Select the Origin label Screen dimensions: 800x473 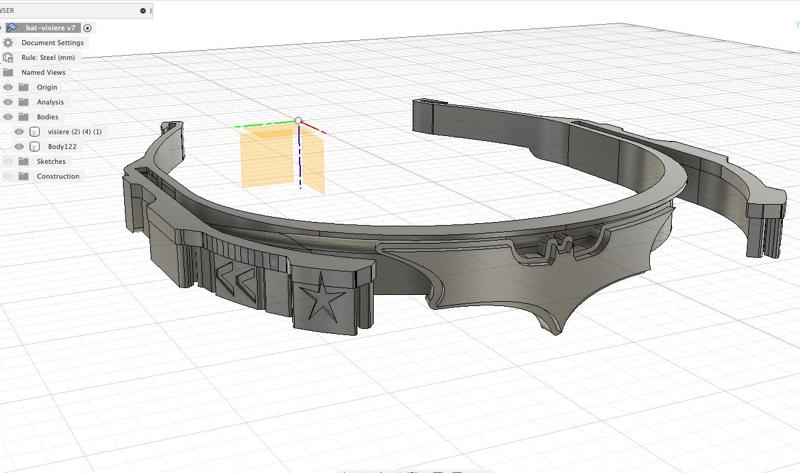click(47, 87)
